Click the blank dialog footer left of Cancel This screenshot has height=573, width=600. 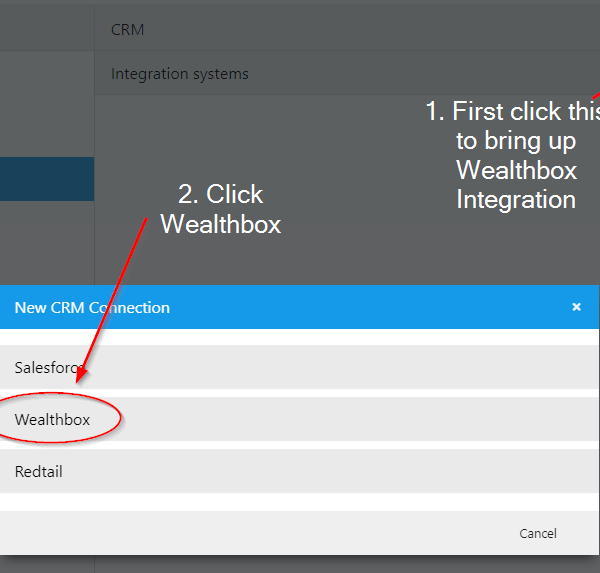click(250, 533)
